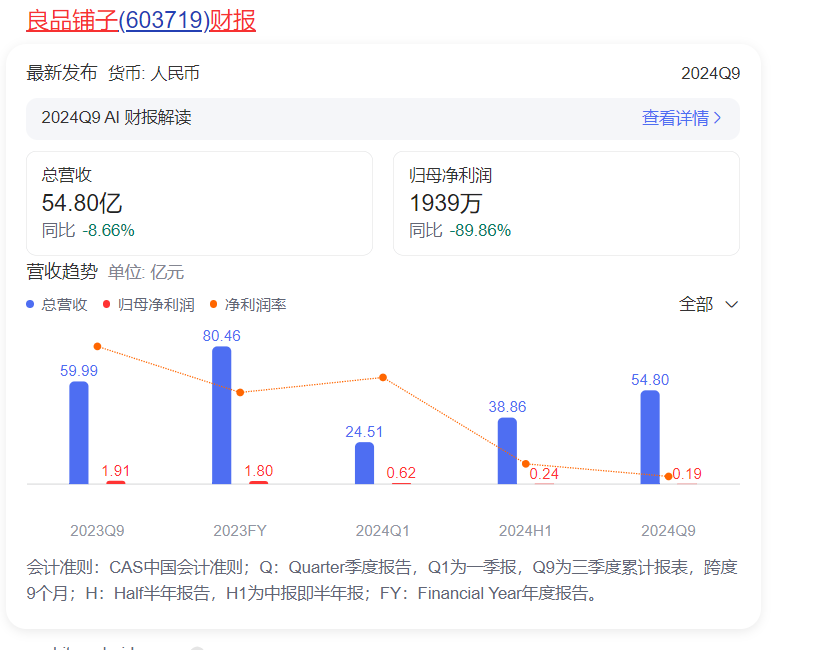Click the 2023Q9 net margin line point
This screenshot has width=826, height=650.
(97, 347)
